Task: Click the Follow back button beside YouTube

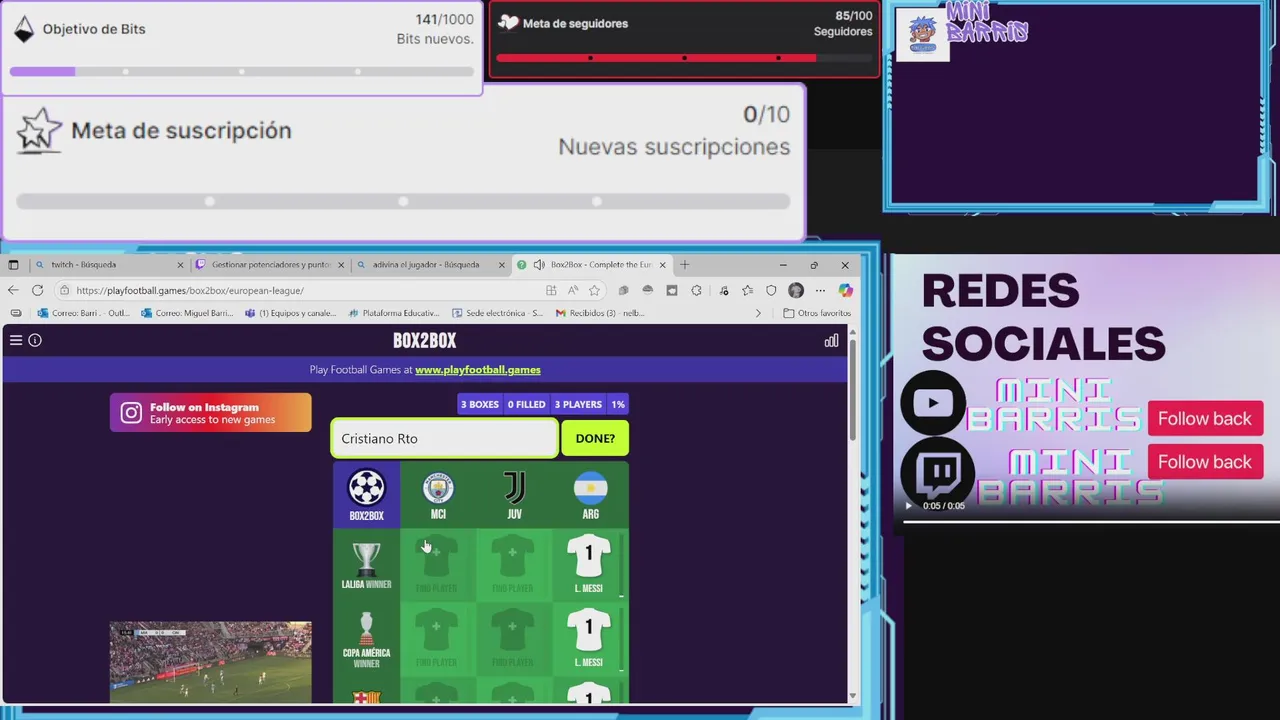Action: pos(1205,419)
